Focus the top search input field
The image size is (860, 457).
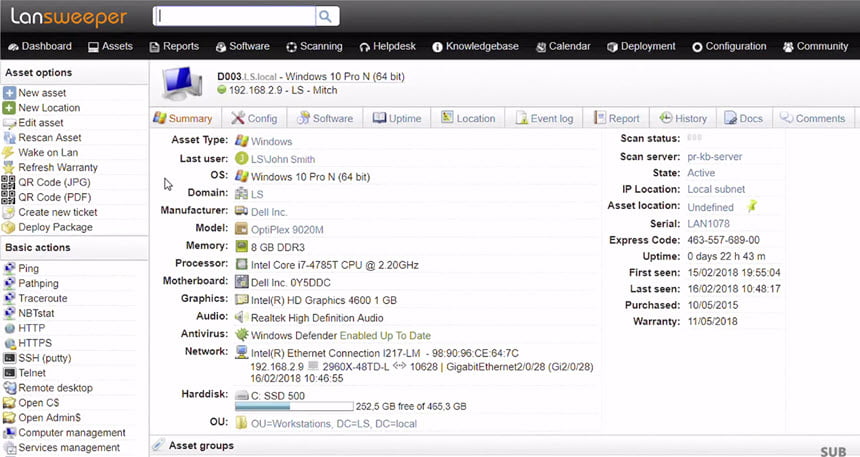(234, 16)
